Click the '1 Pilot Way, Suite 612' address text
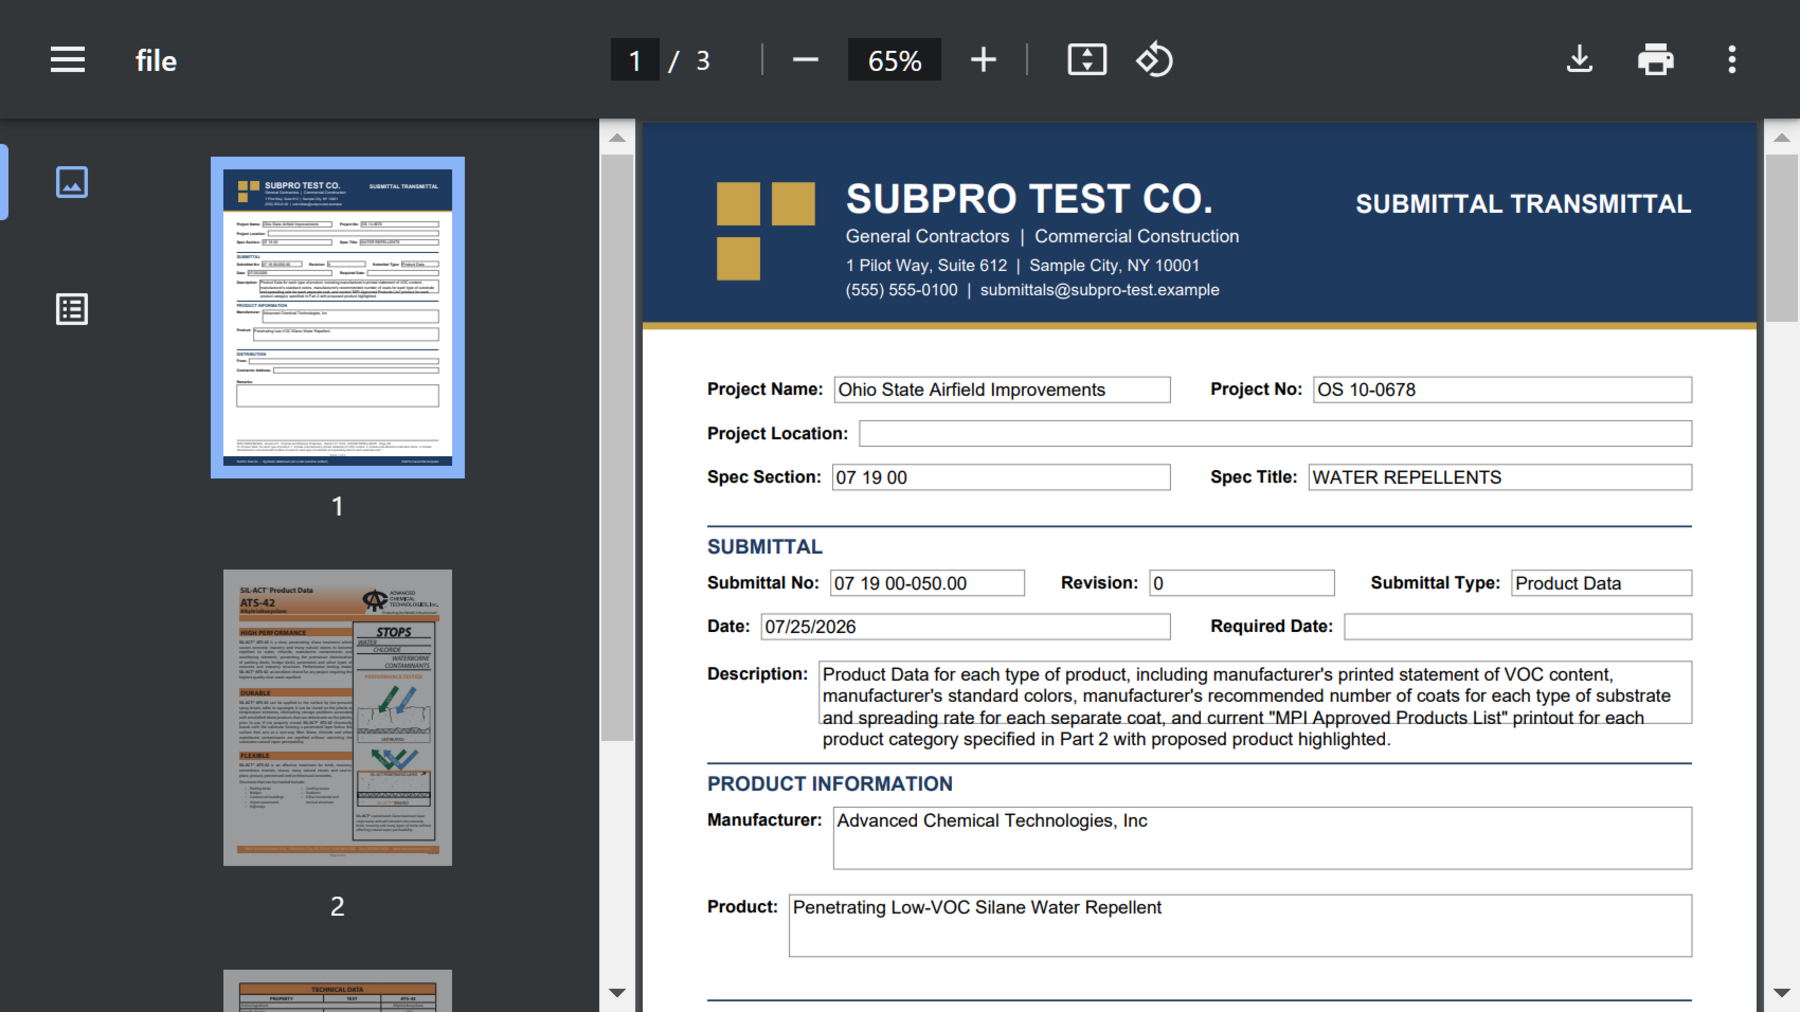This screenshot has height=1012, width=1800. 926,265
